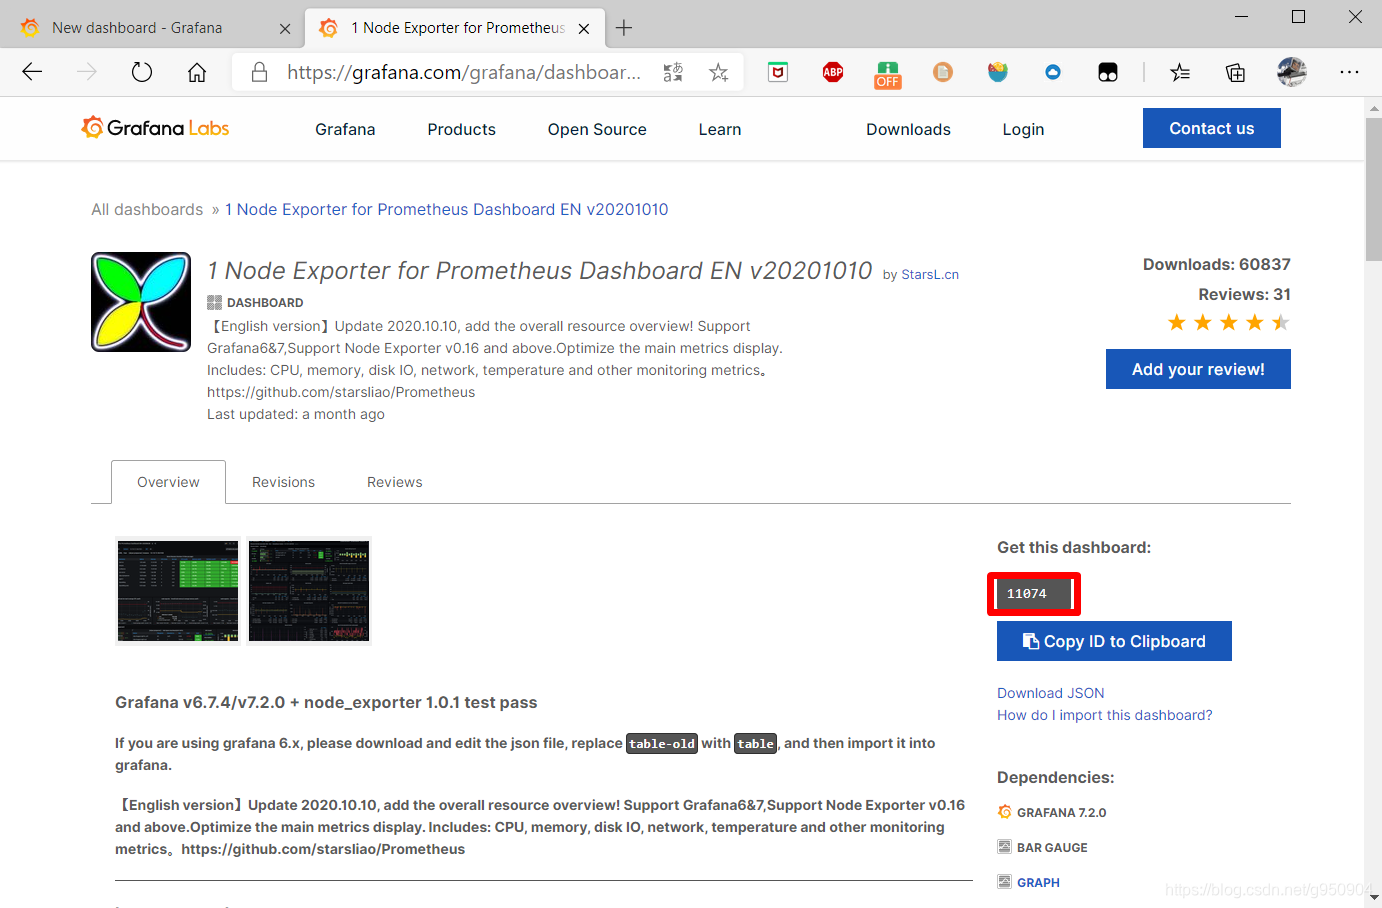Go to All dashboards breadcrumb
Image resolution: width=1382 pixels, height=908 pixels.
[x=147, y=209]
